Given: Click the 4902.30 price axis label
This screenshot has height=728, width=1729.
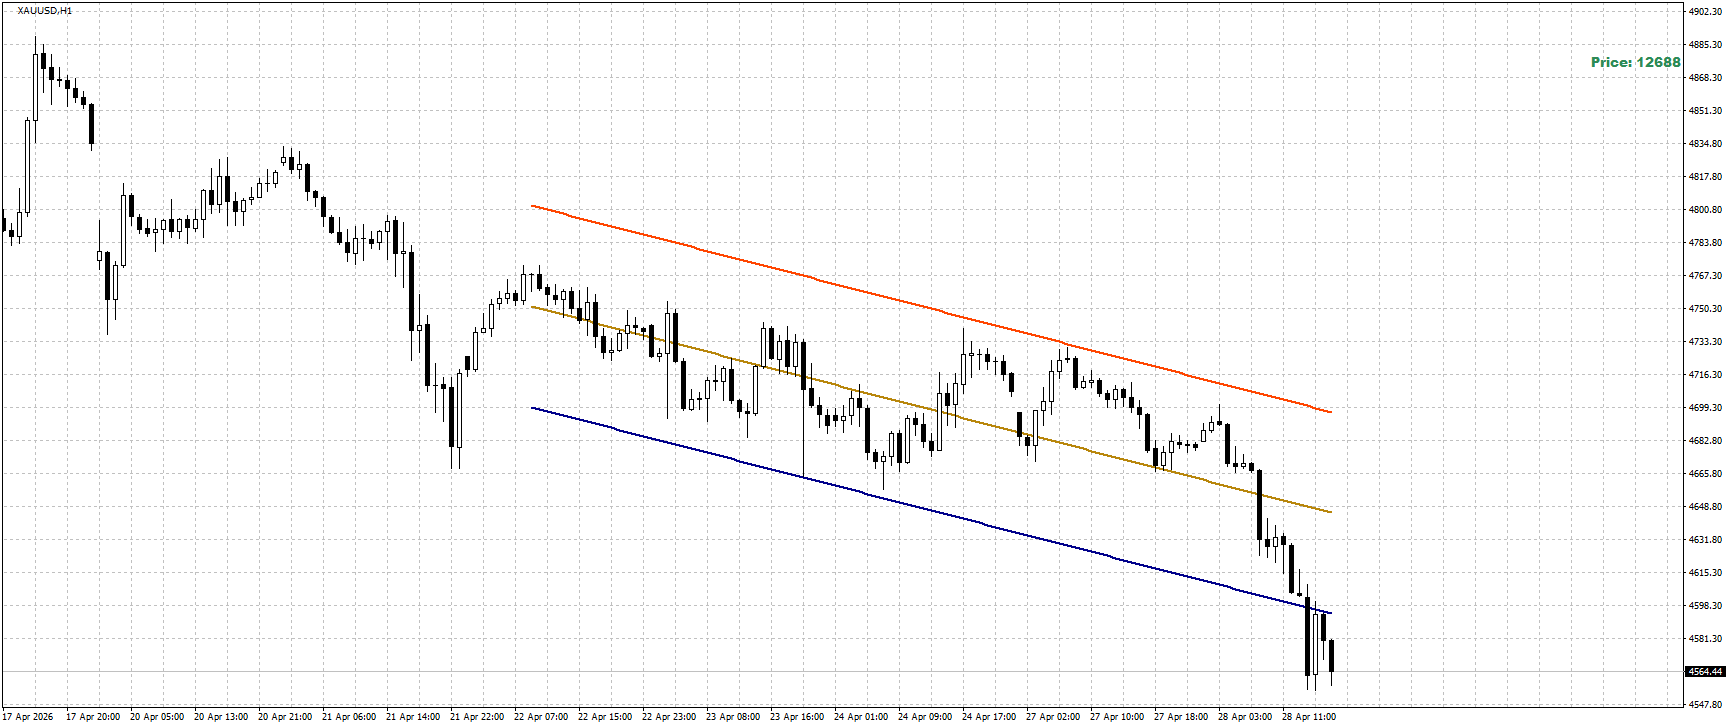Looking at the screenshot, I should point(1705,11).
